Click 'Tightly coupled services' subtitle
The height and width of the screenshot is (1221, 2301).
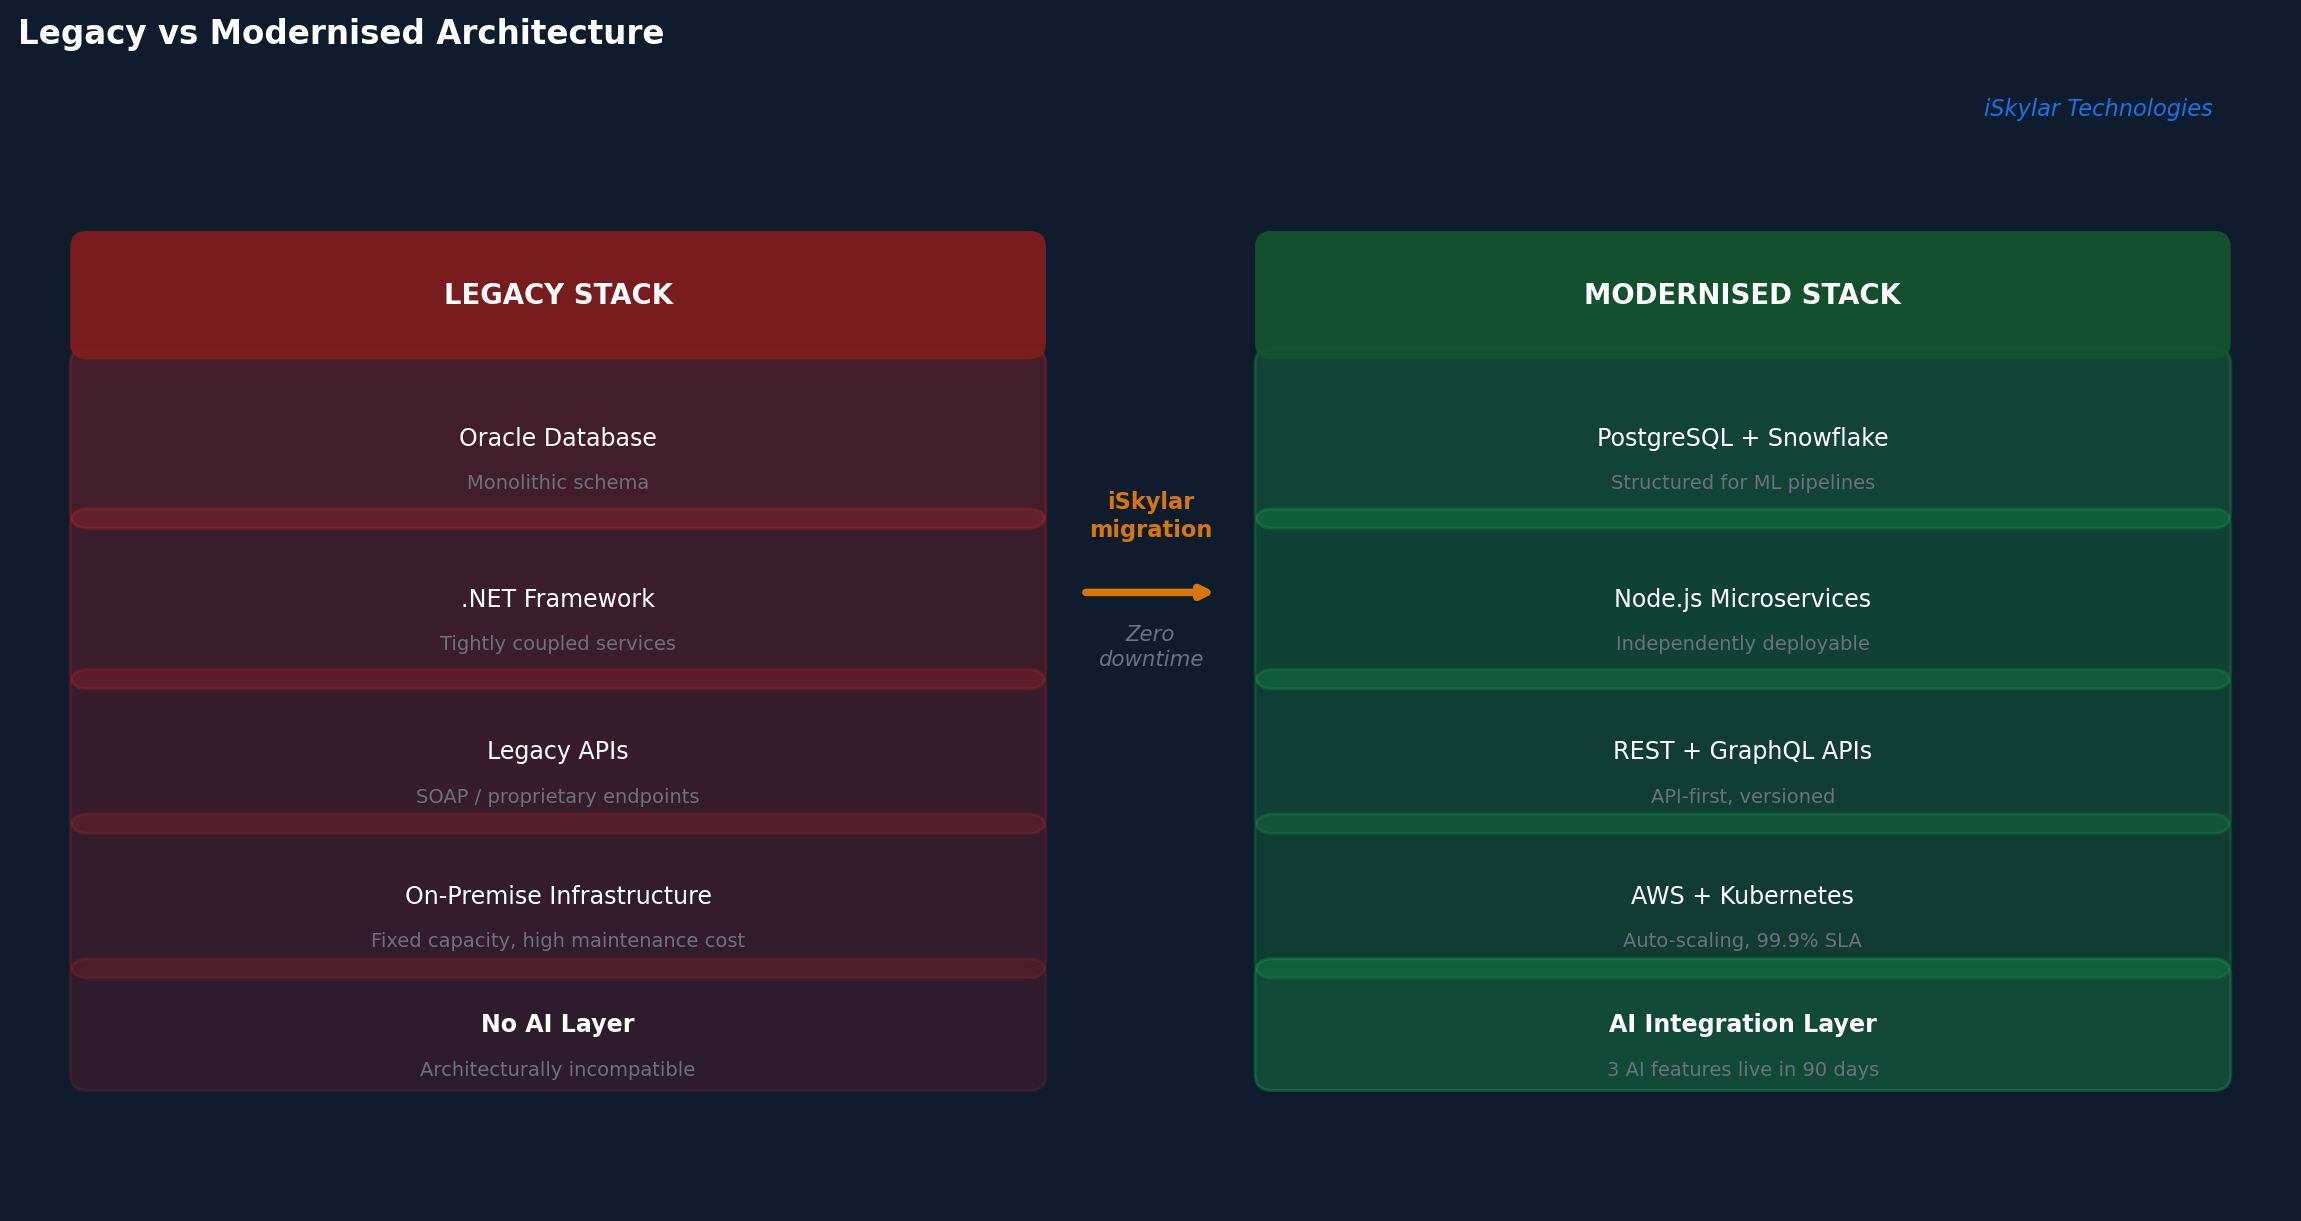point(558,644)
